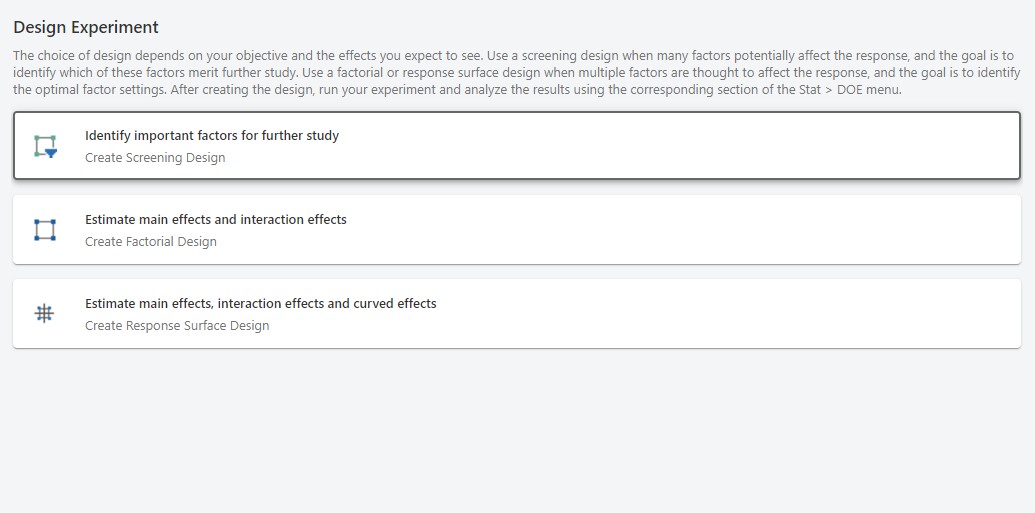Select the curved effects estimation title

[261, 303]
